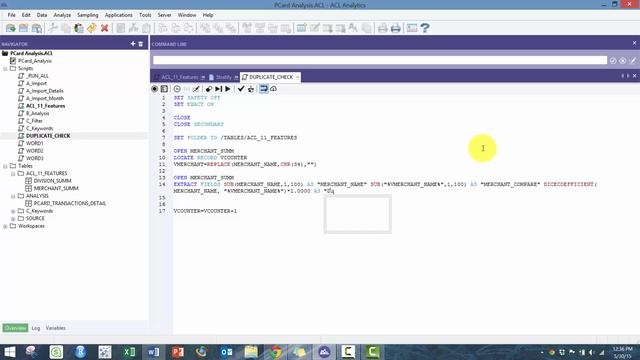Open Word from the Windows taskbar
Viewport: 640px width, 360px height.
tap(153, 352)
